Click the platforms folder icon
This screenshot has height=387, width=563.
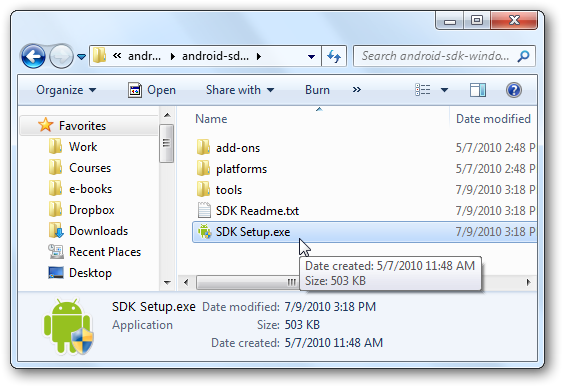pyautogui.click(x=204, y=168)
